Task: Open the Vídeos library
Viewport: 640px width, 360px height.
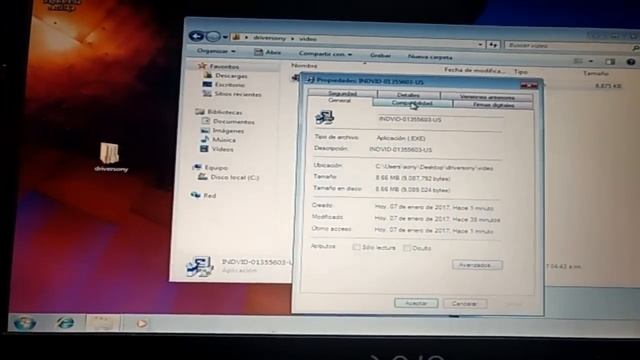Action: tap(222, 149)
